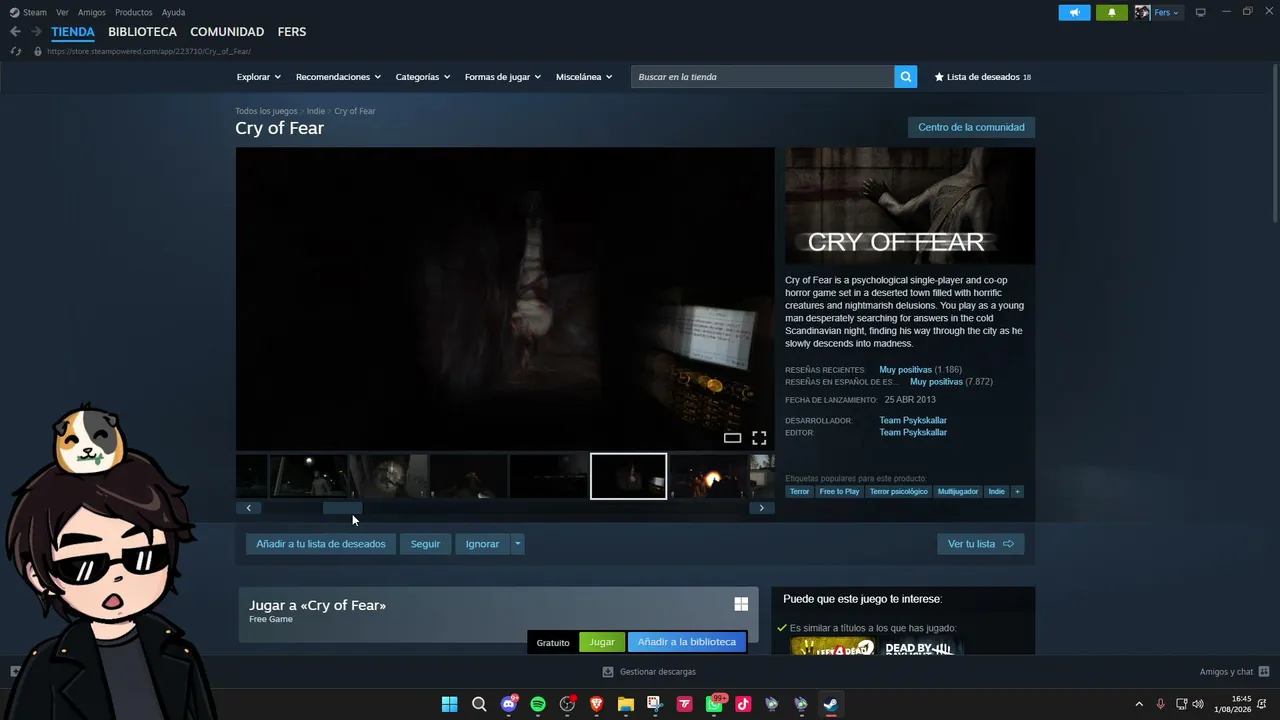1280x720 pixels.
Task: Click the left arrow of the screenshot strip
Action: tap(248, 508)
